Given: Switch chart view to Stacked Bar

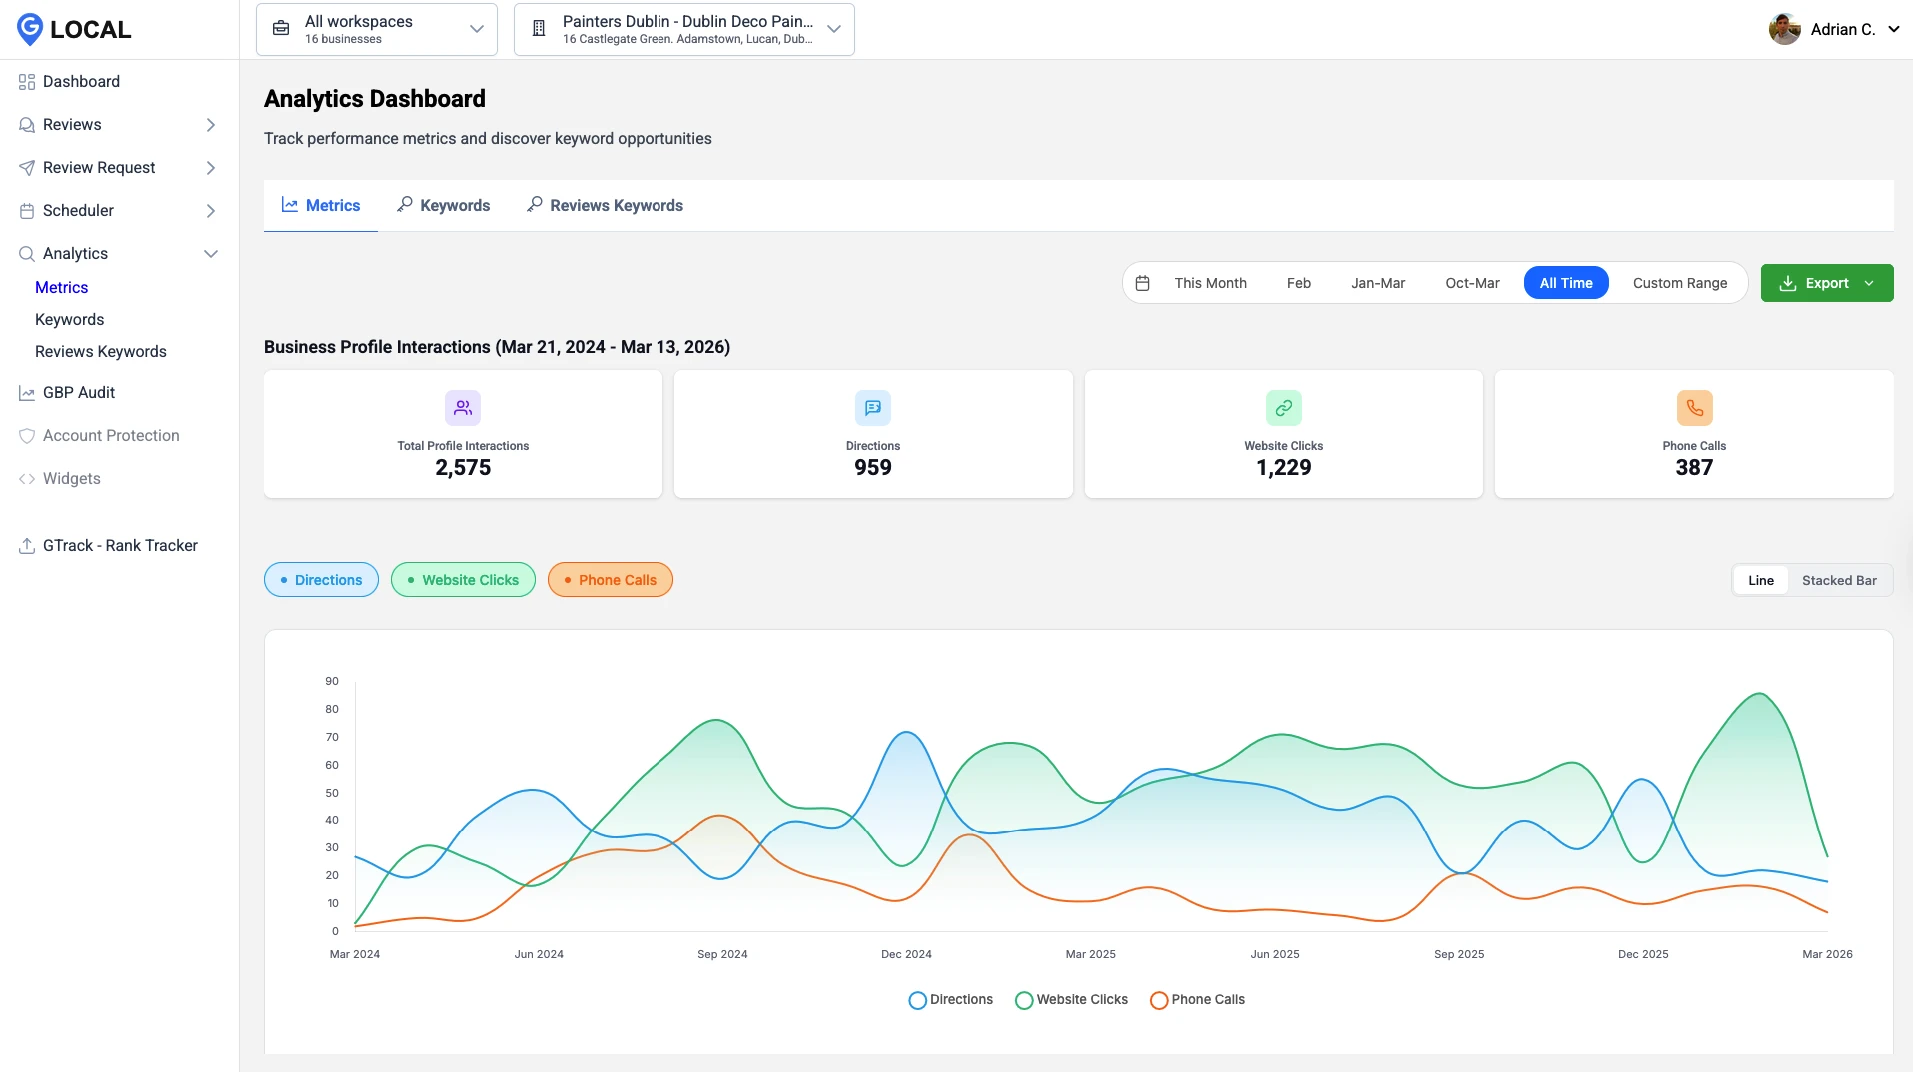Looking at the screenshot, I should tap(1838, 580).
